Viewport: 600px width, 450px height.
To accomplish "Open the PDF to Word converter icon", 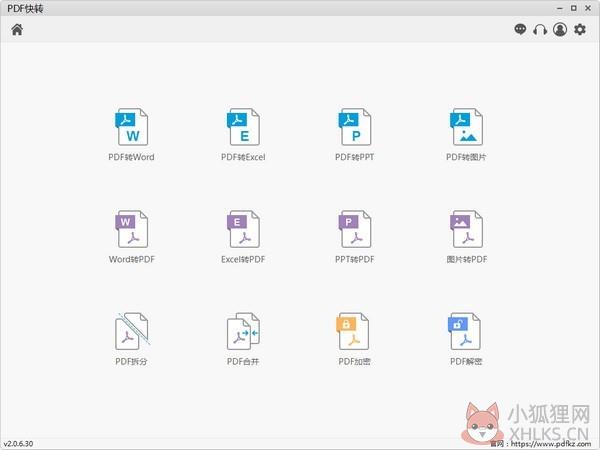I will tap(132, 127).
